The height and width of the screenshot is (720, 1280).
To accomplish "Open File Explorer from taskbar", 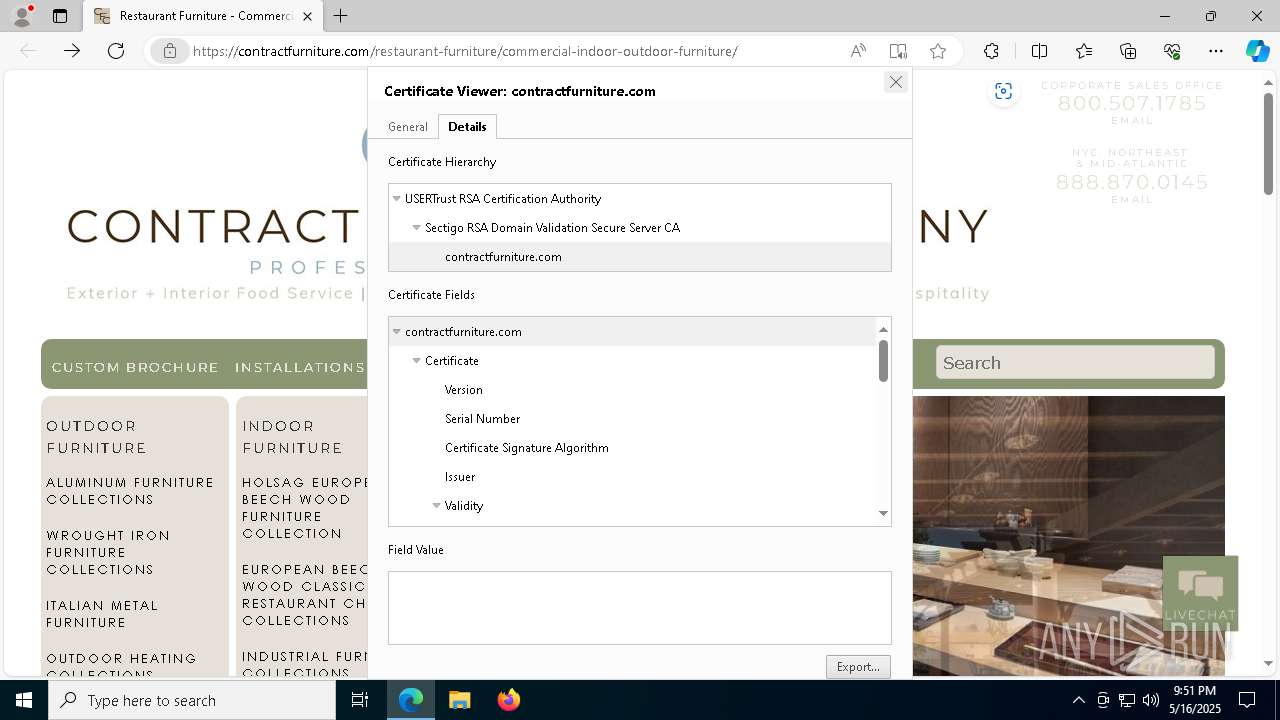I will tap(460, 700).
